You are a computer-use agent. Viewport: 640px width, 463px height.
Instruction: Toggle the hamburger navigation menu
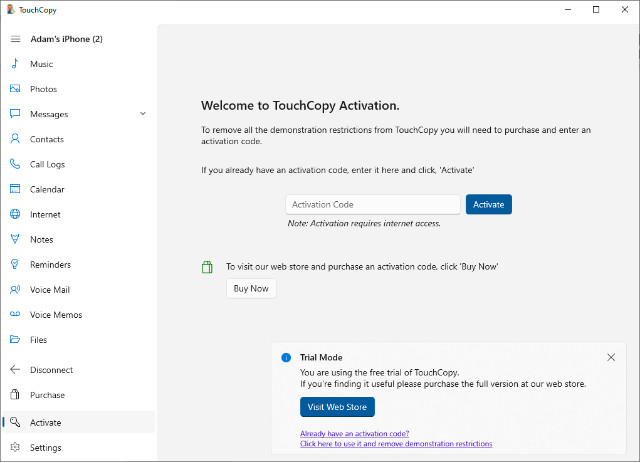(16, 39)
